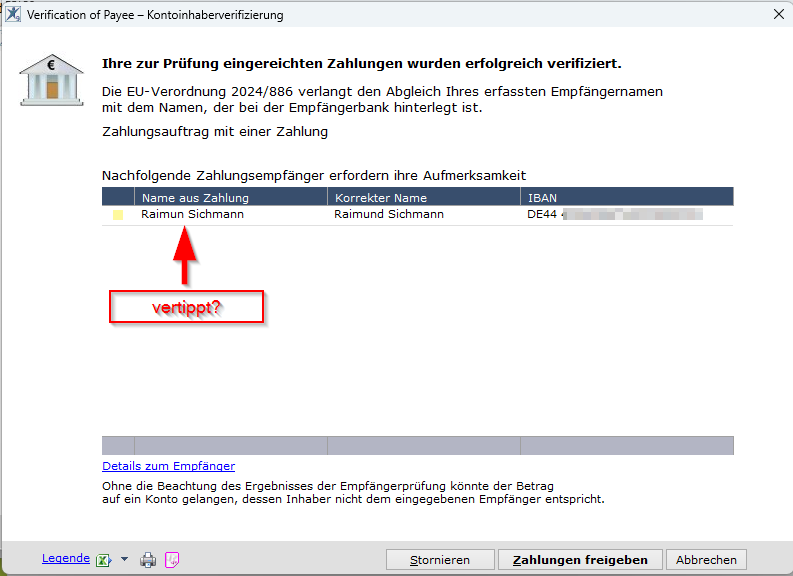This screenshot has height=576, width=793.
Task: Click the Zahlungen freigeben button
Action: (x=580, y=560)
